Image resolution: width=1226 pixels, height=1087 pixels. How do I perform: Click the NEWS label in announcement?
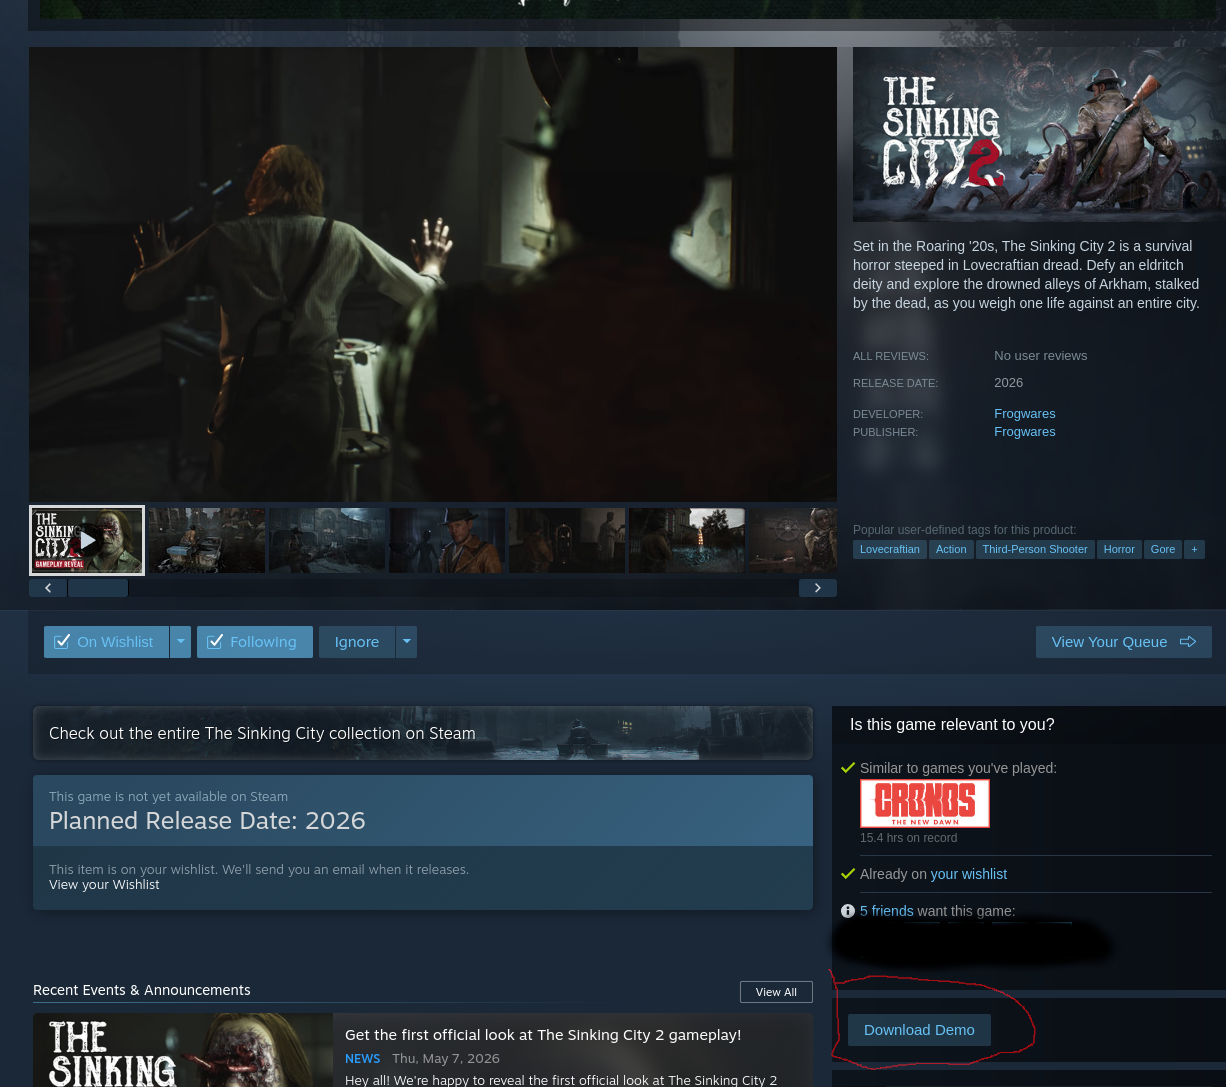[x=362, y=1058]
